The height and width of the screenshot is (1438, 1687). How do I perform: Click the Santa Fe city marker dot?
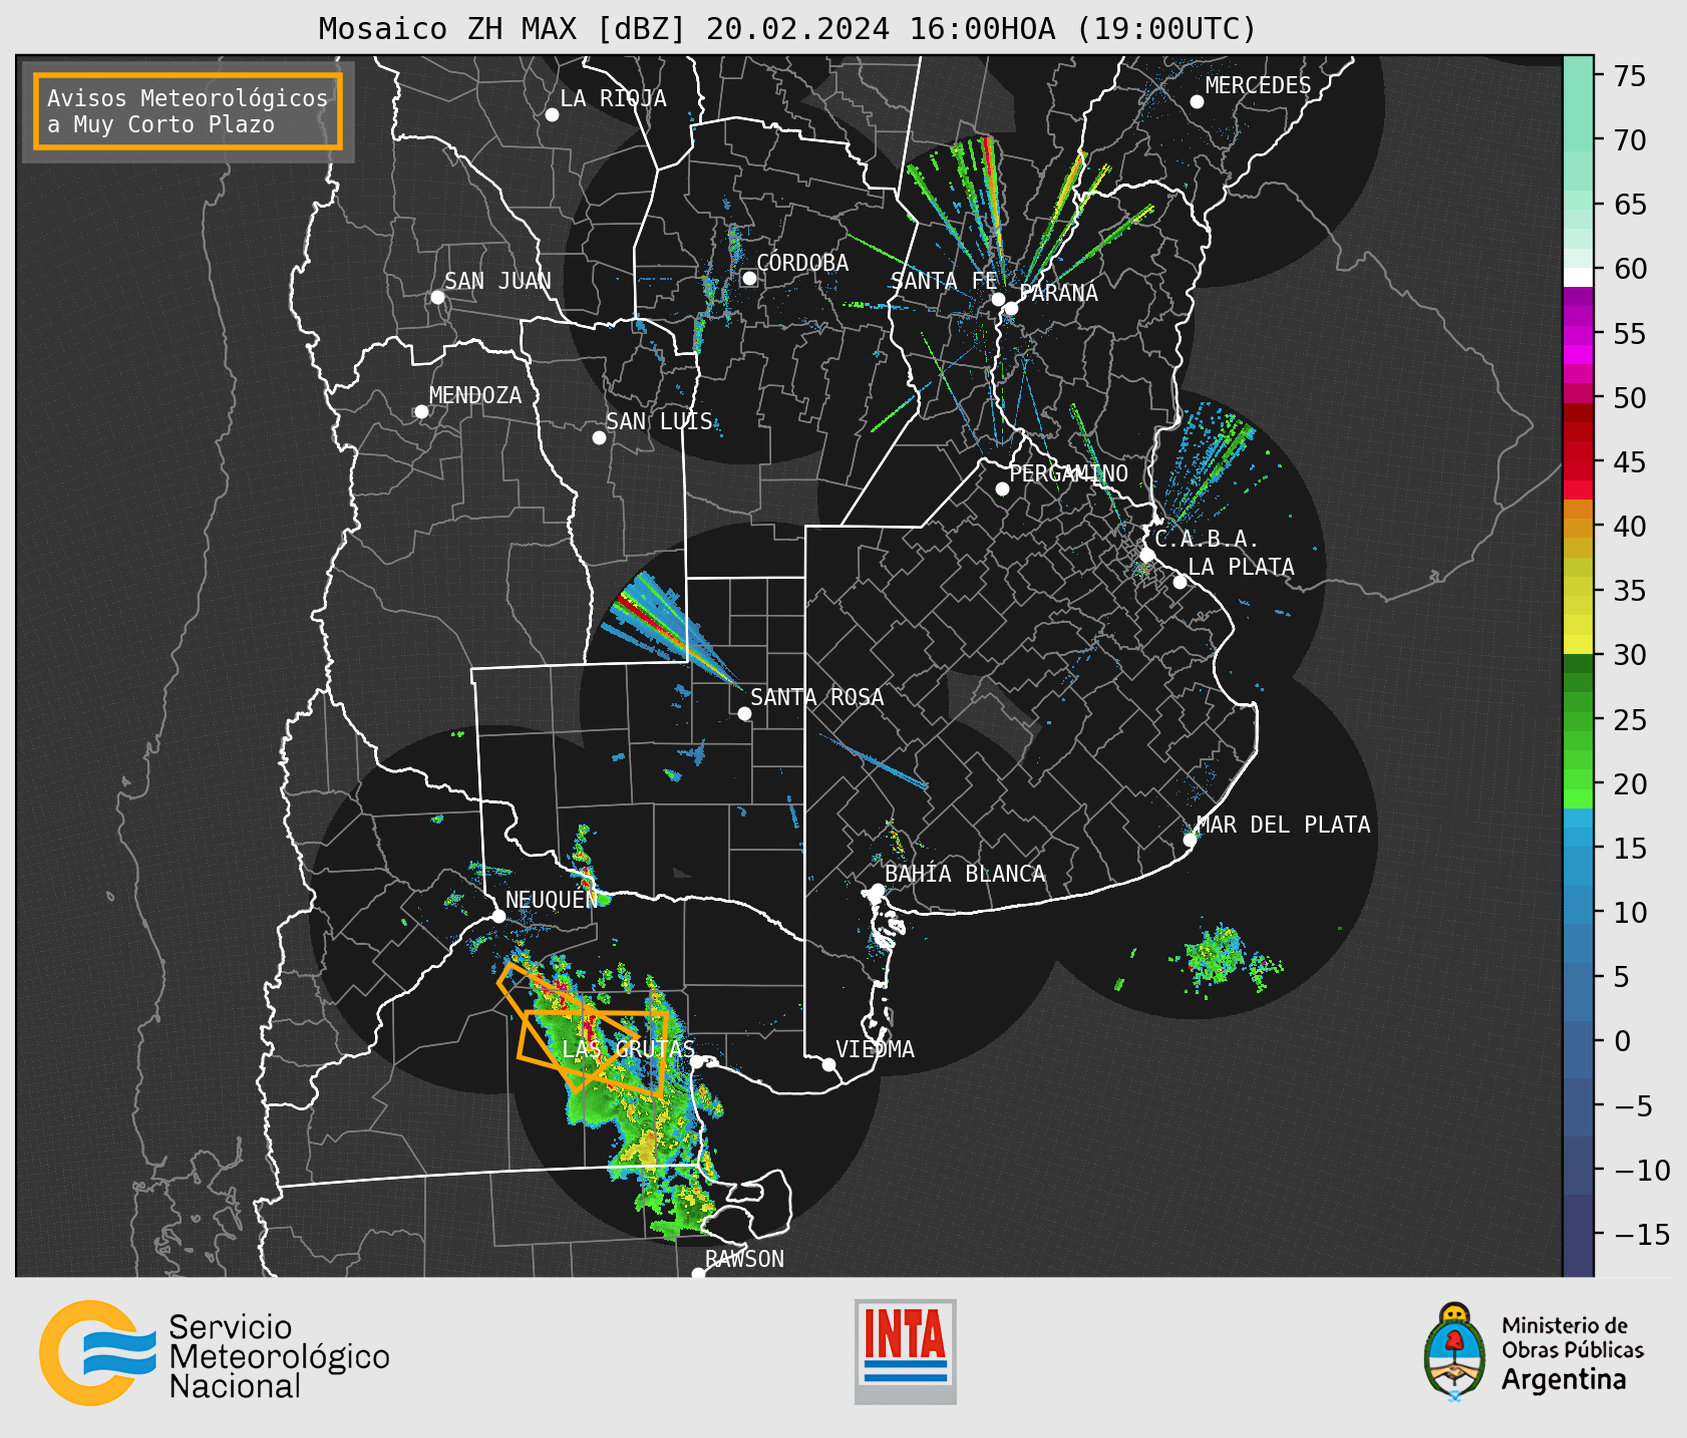(998, 299)
